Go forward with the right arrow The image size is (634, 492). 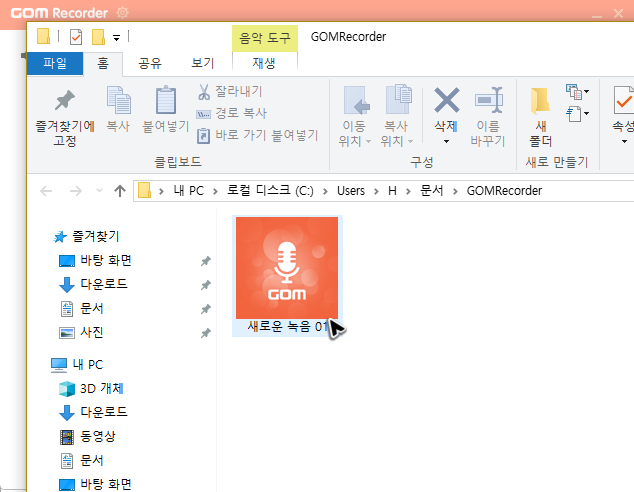pyautogui.click(x=76, y=191)
